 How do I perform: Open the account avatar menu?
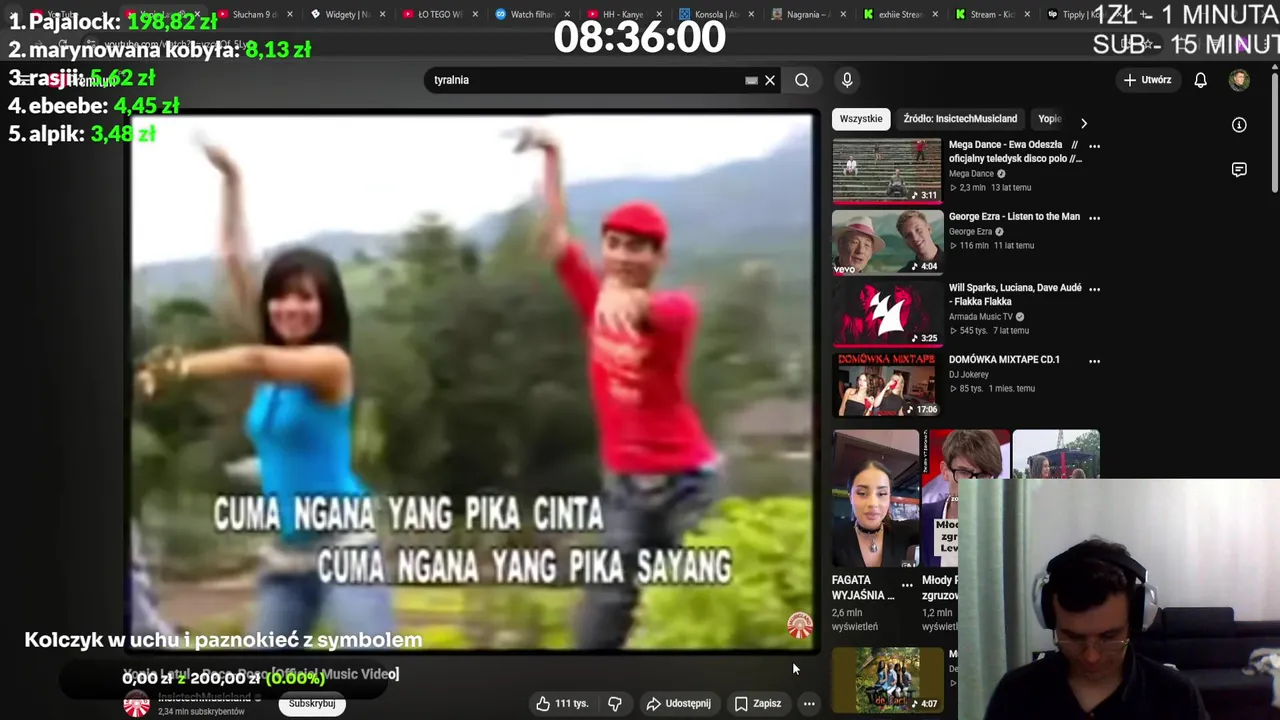click(1239, 80)
